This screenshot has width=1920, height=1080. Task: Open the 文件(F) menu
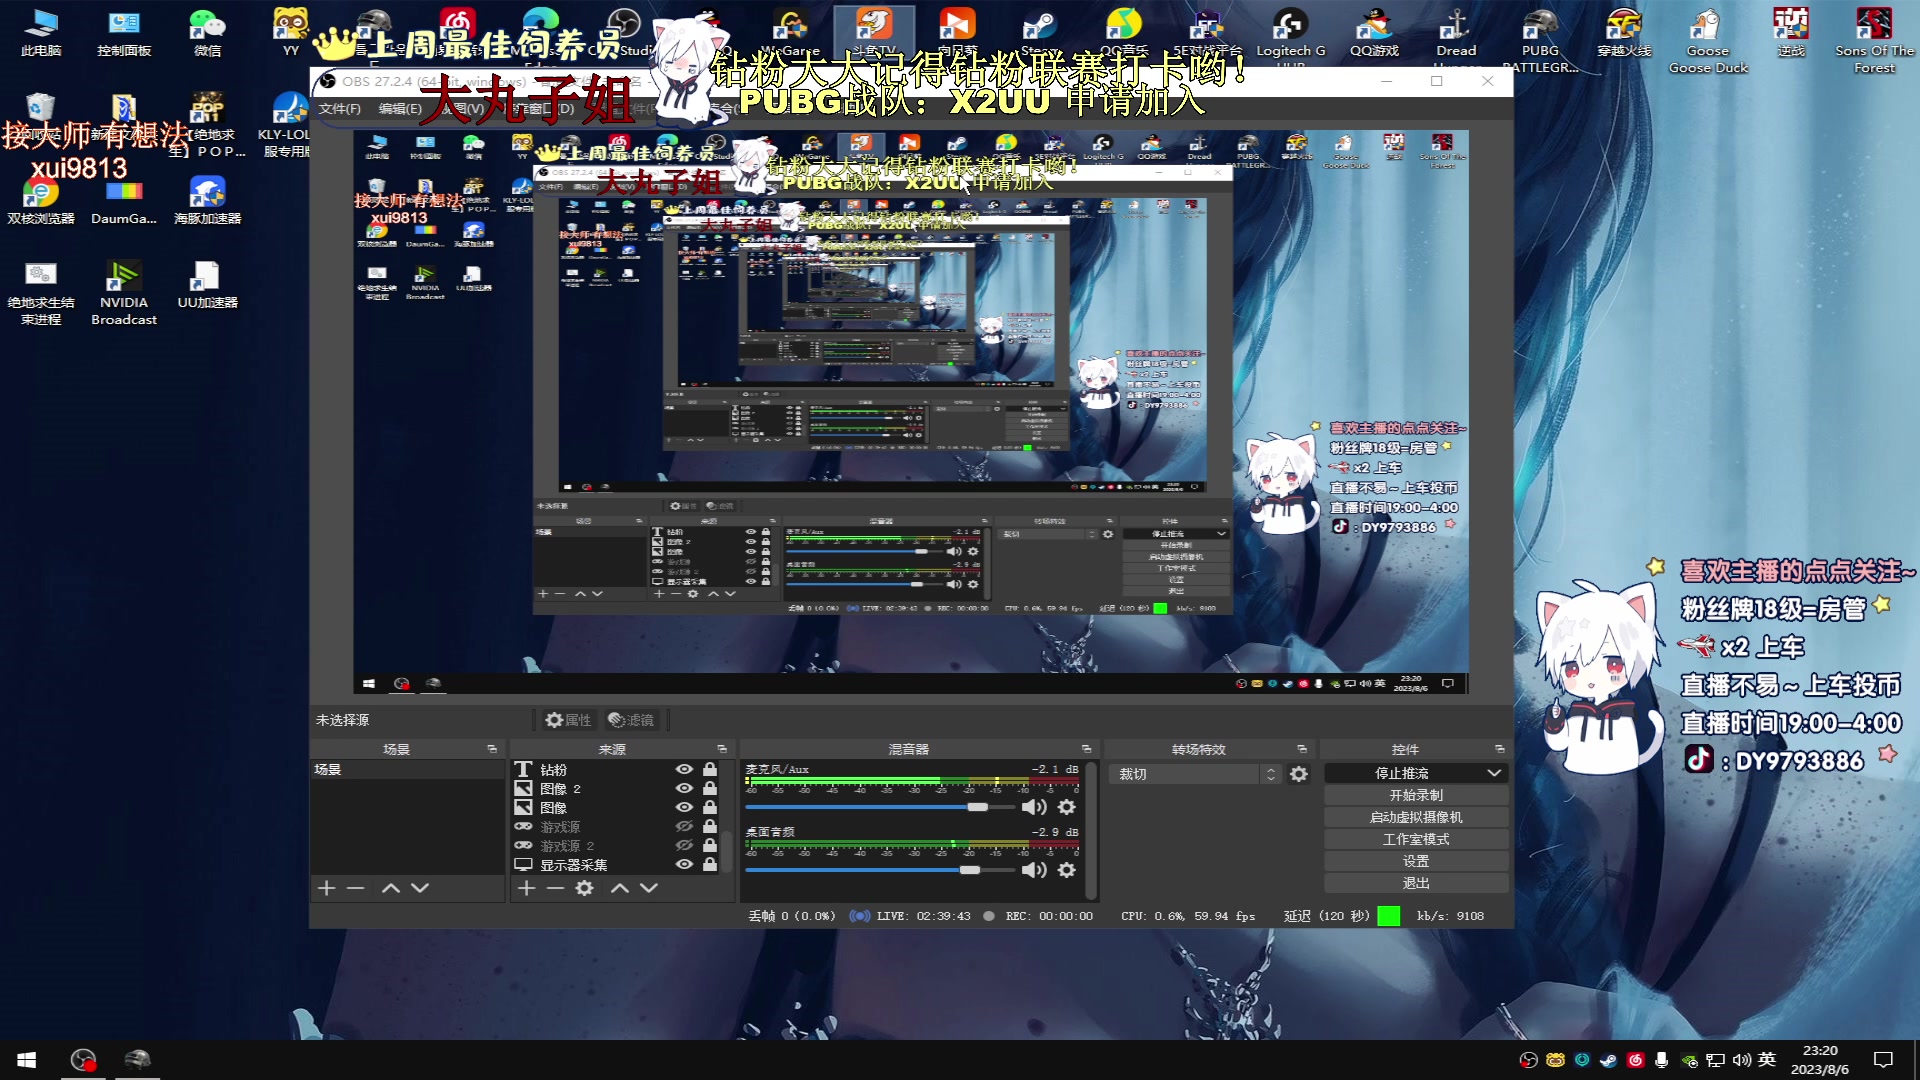coord(340,109)
